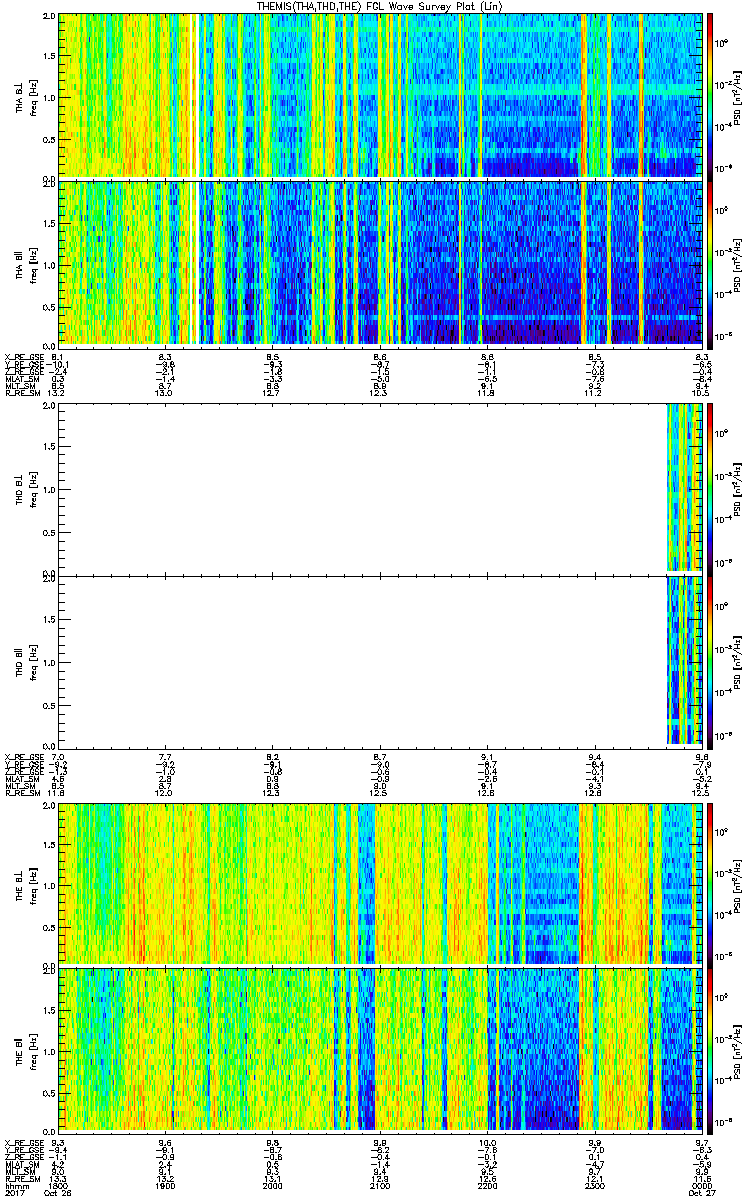Click the 'THD B⊥ freq [Hz]' axis label
The height and width of the screenshot is (1200, 750).
(x=27, y=488)
